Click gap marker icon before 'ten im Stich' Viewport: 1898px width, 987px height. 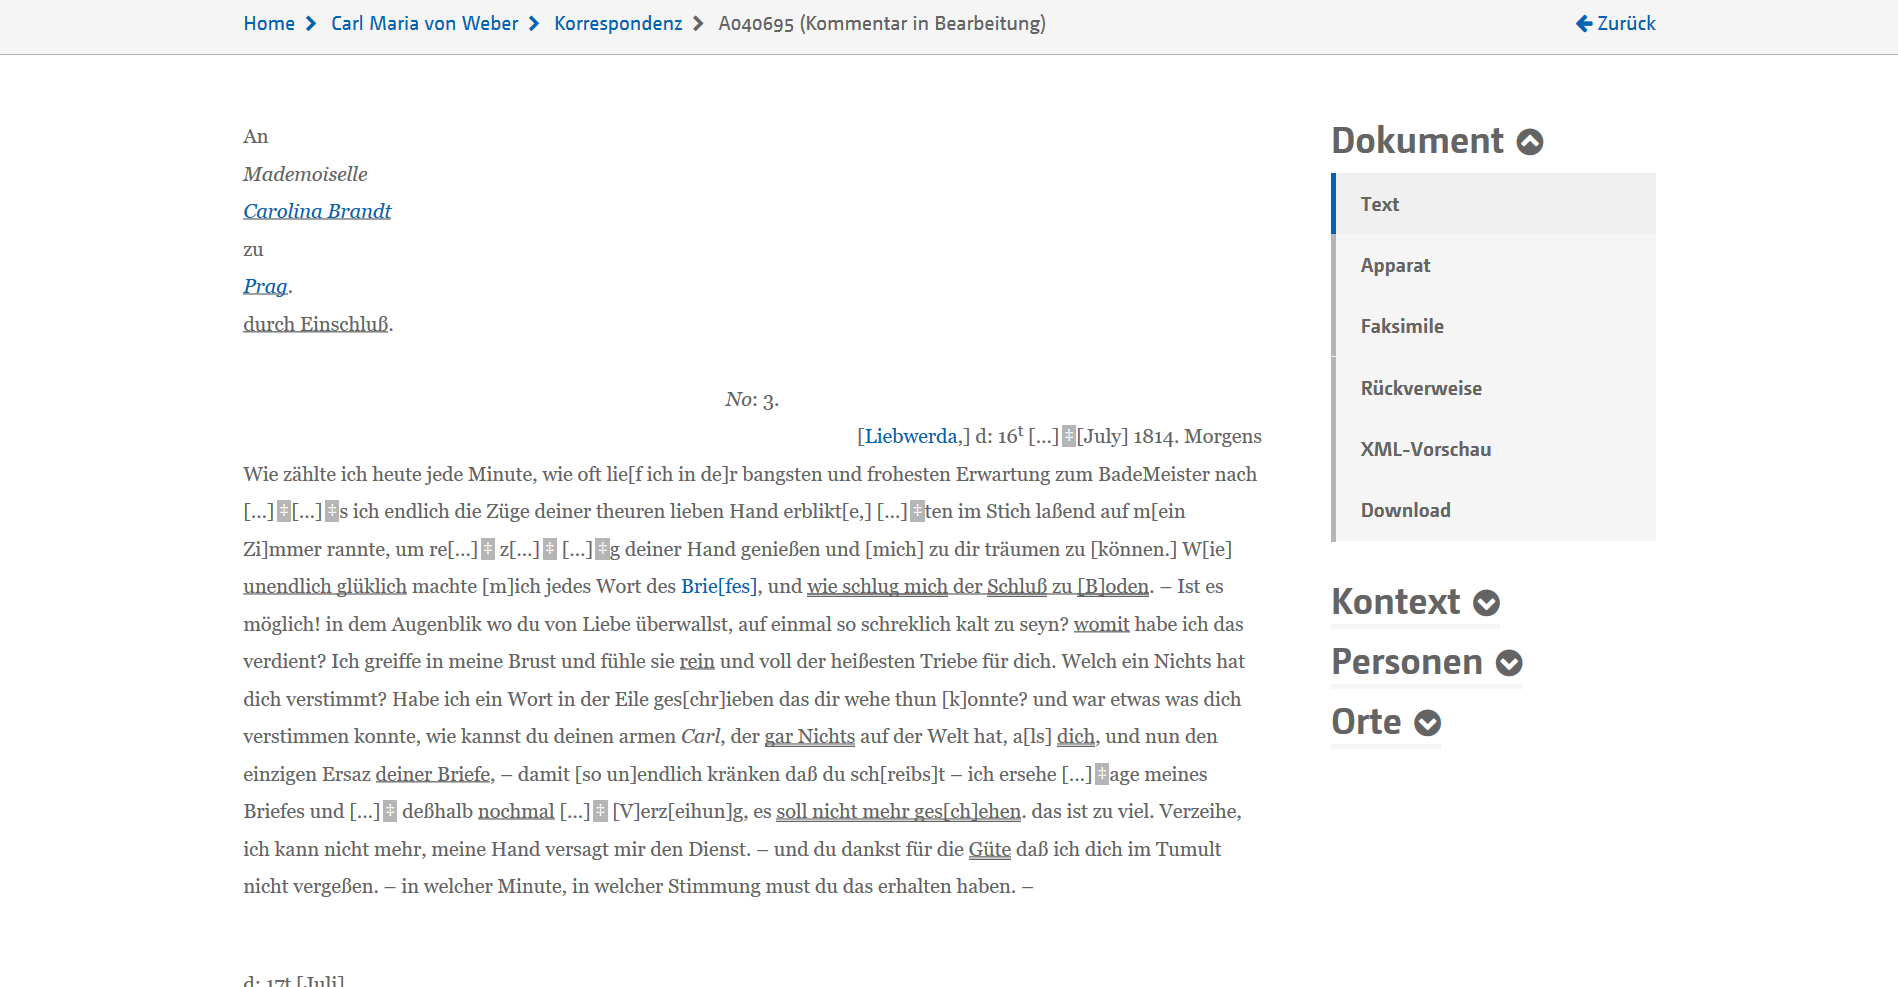[917, 511]
